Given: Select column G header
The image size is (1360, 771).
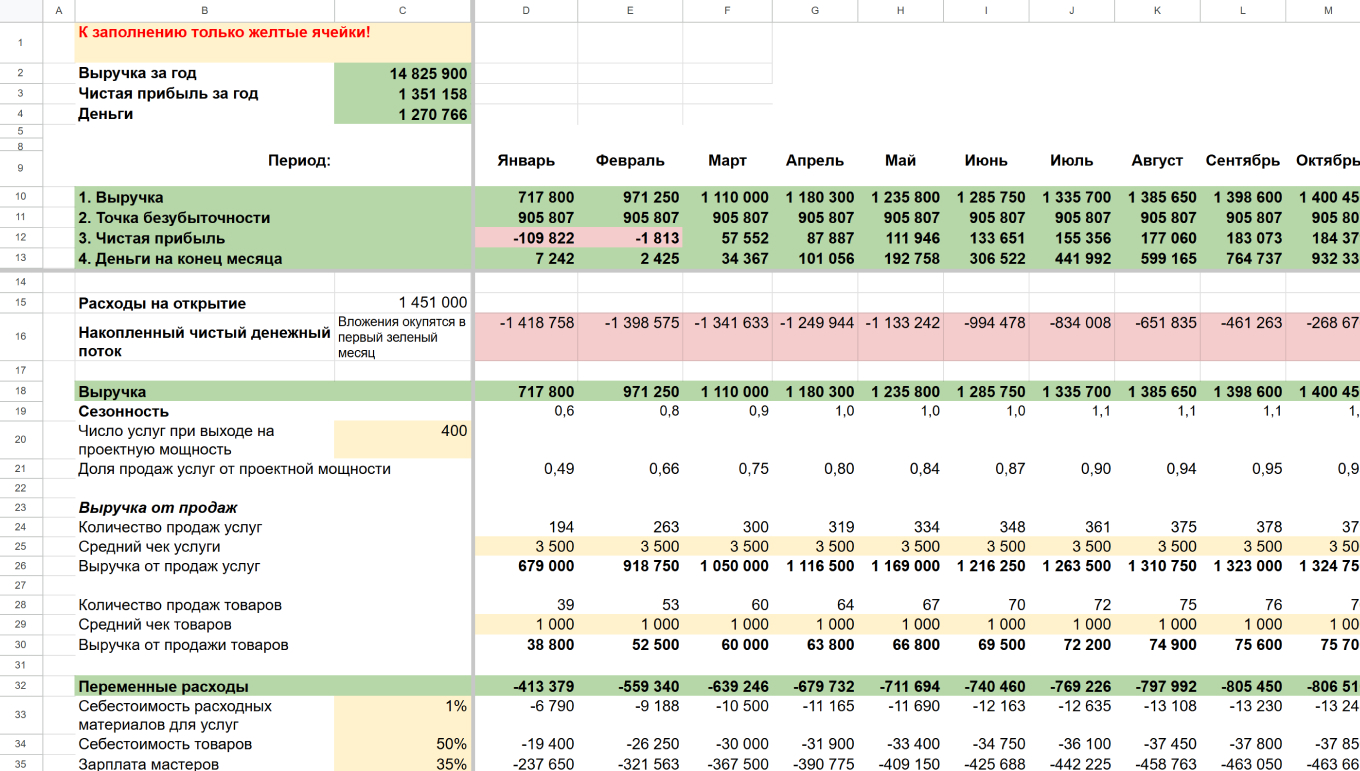Looking at the screenshot, I should point(815,10).
